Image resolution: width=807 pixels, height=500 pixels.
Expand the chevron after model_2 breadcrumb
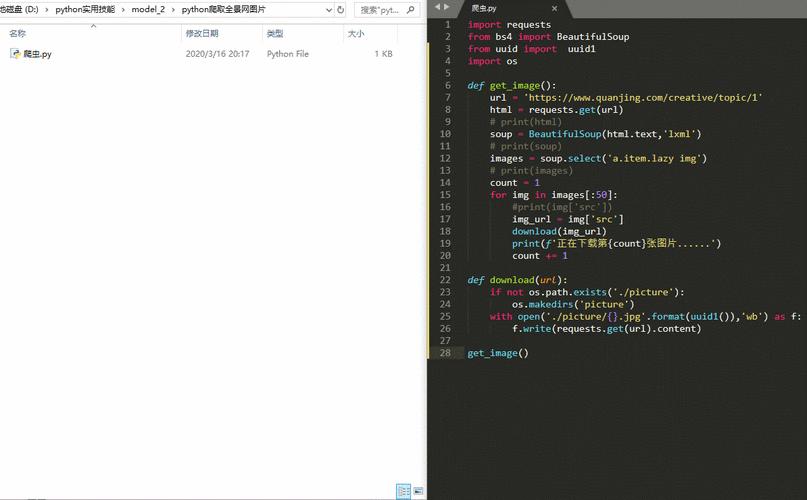click(x=173, y=10)
